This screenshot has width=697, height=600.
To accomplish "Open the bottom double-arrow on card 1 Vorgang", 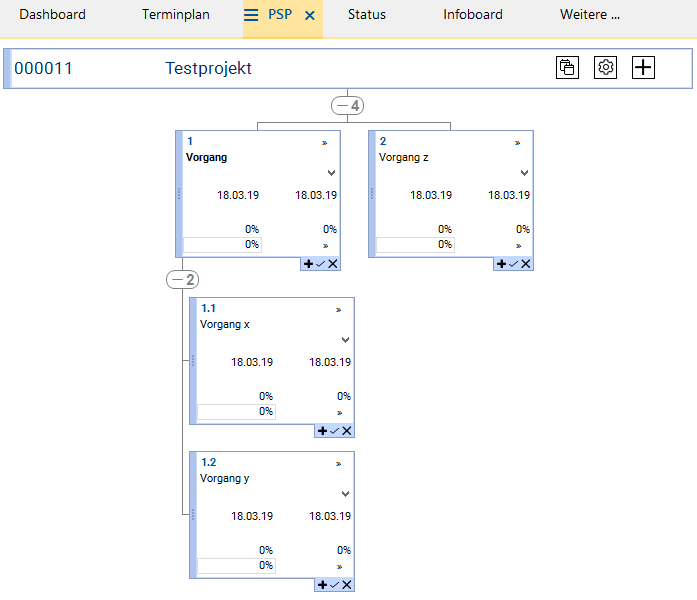I will point(325,246).
